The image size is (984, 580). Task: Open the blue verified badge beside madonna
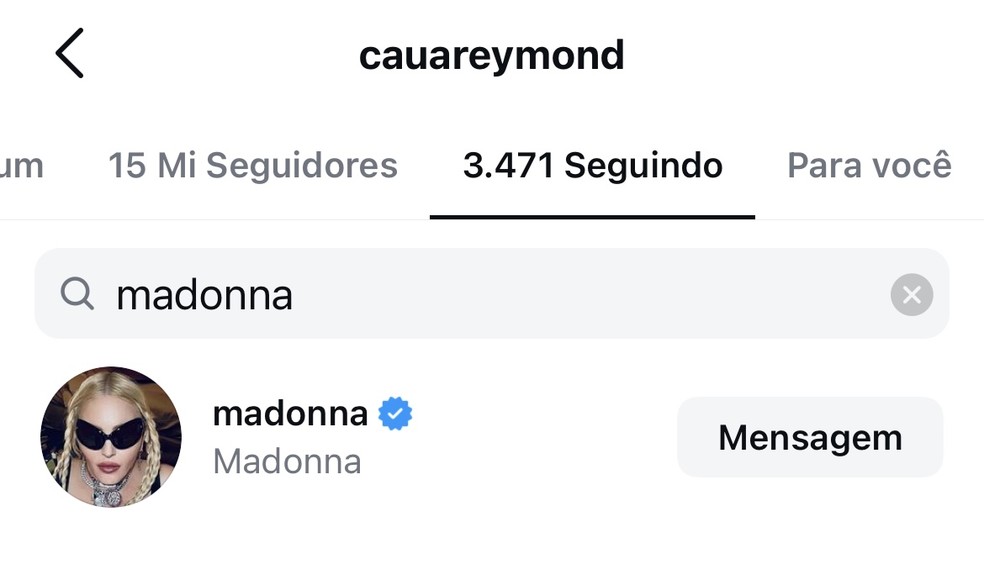click(395, 414)
